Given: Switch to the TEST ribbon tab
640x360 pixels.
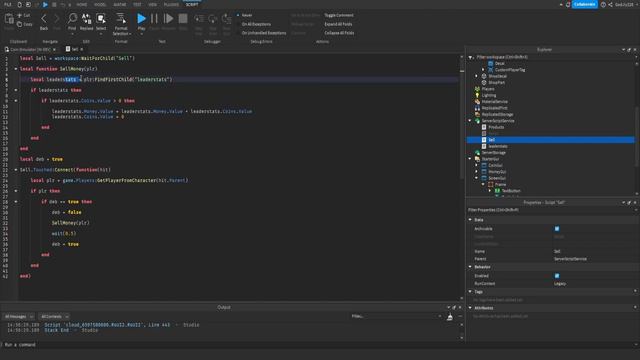Looking at the screenshot, I should [x=137, y=4].
